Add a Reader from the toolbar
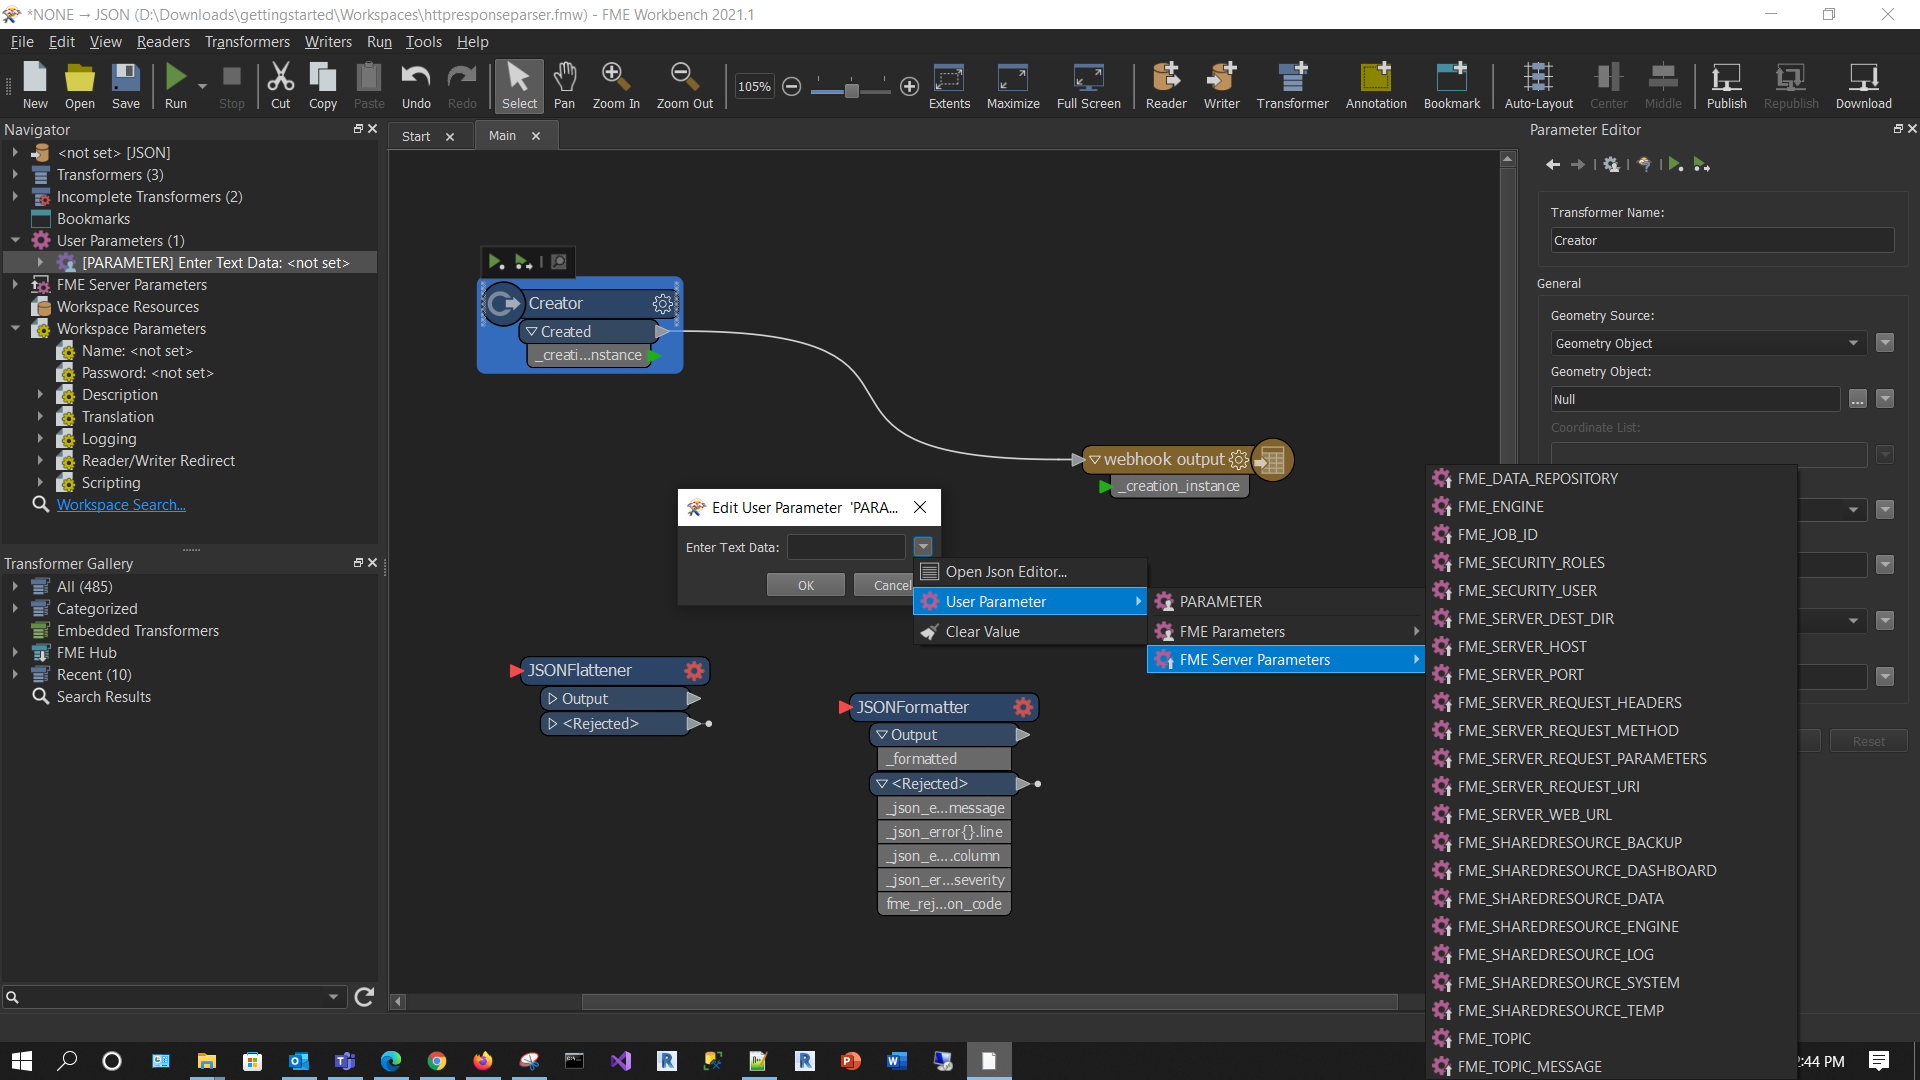 1166,85
